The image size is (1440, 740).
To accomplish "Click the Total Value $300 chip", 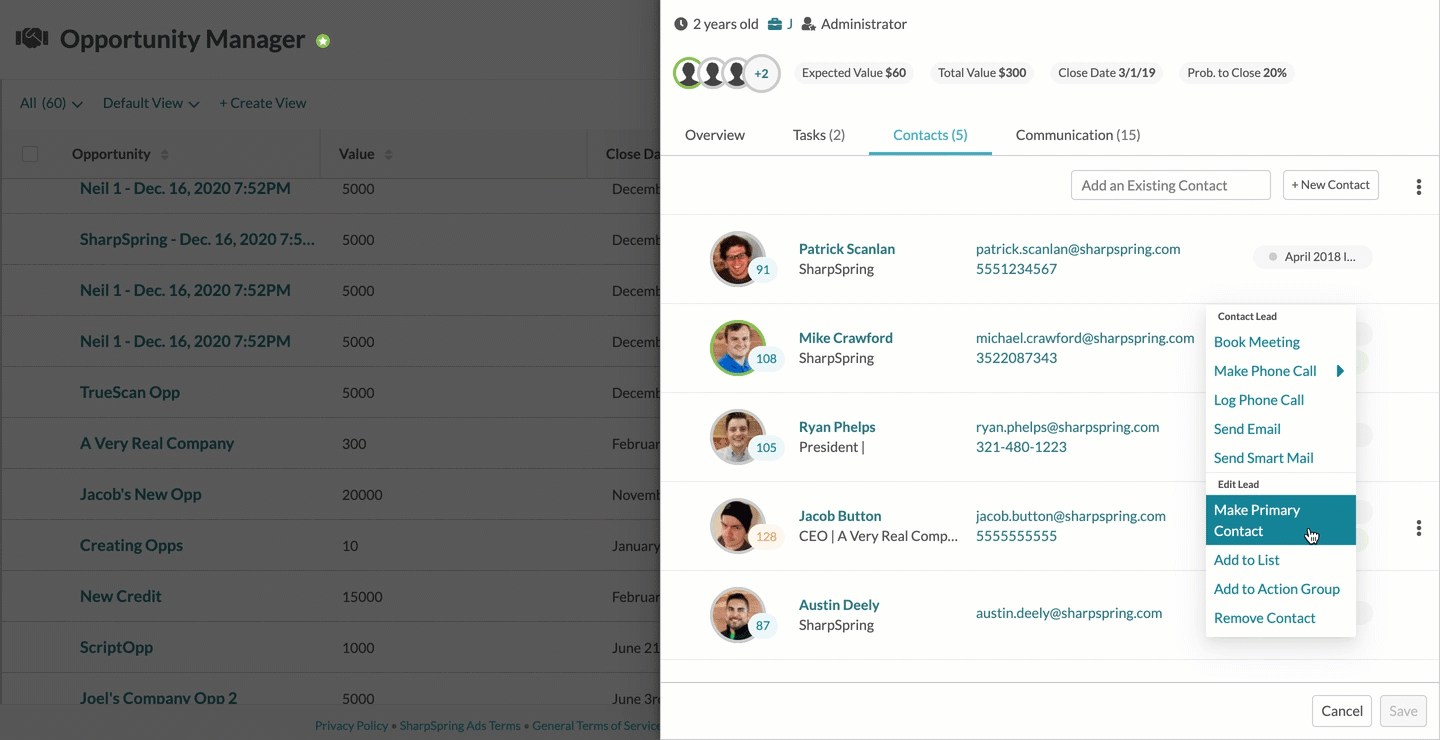I will point(982,73).
